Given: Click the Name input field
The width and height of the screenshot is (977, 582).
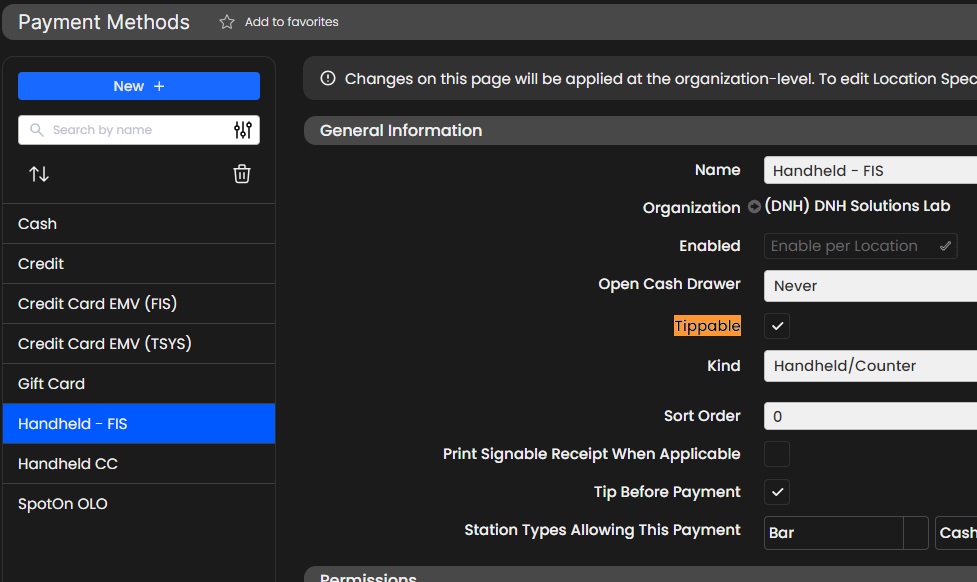Looking at the screenshot, I should tap(870, 170).
